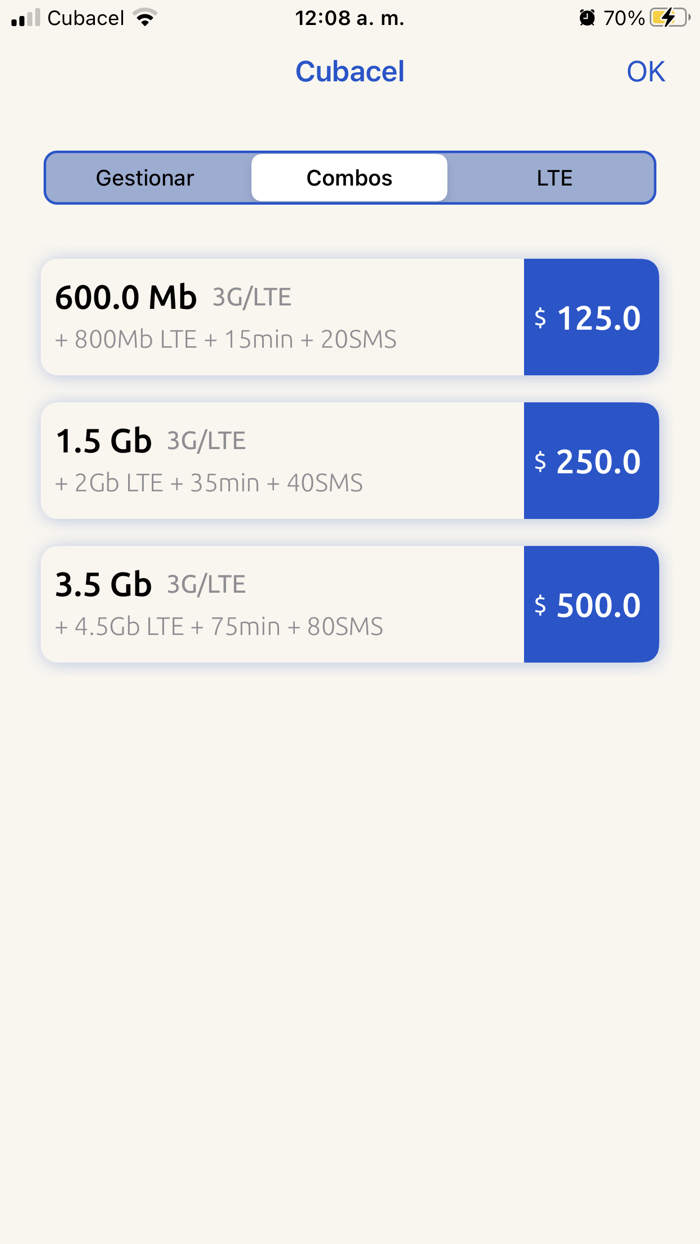Tap OK to confirm

click(646, 71)
